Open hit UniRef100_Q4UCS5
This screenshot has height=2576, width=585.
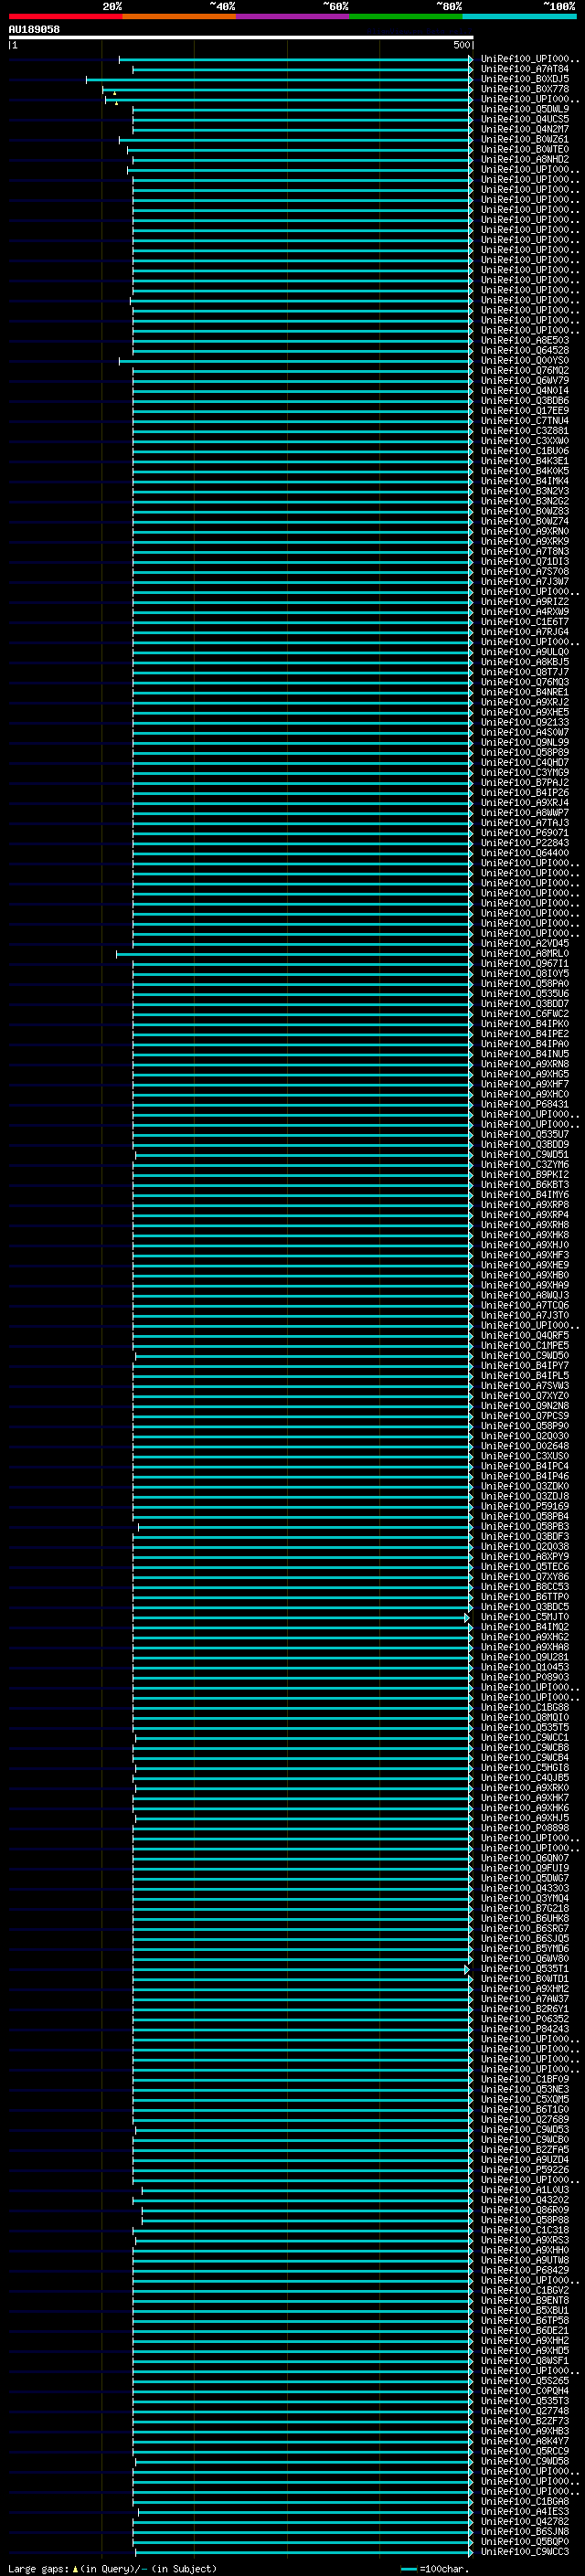(x=525, y=119)
